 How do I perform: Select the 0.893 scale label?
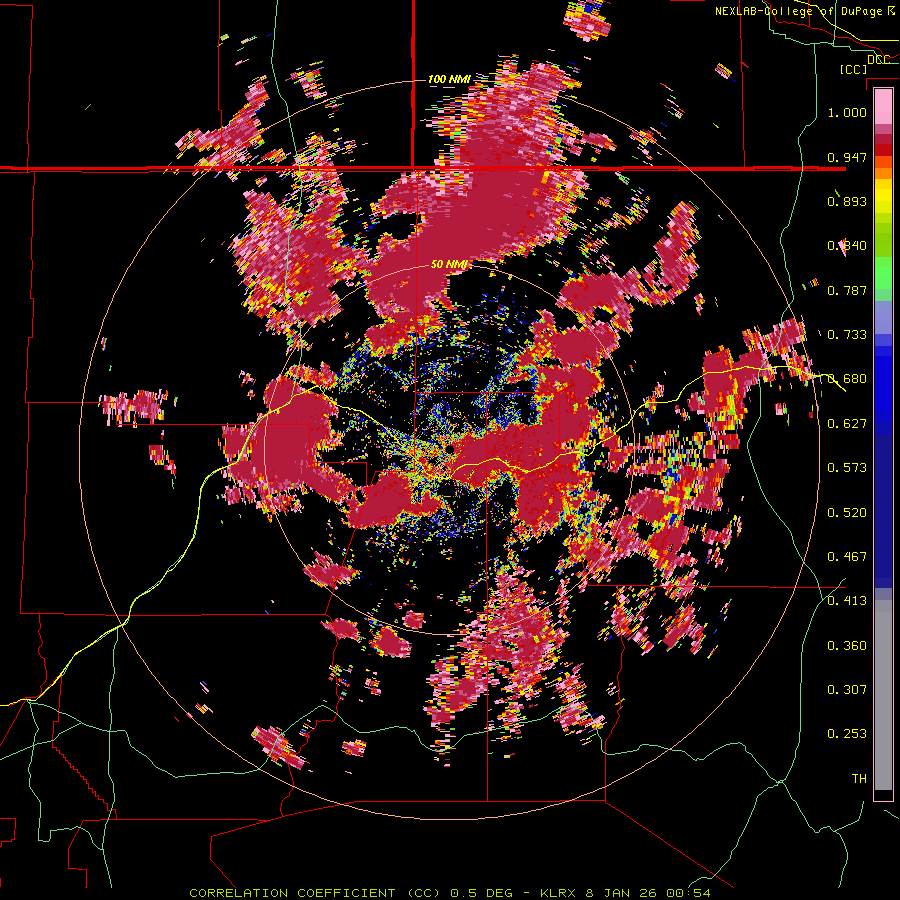(x=847, y=201)
